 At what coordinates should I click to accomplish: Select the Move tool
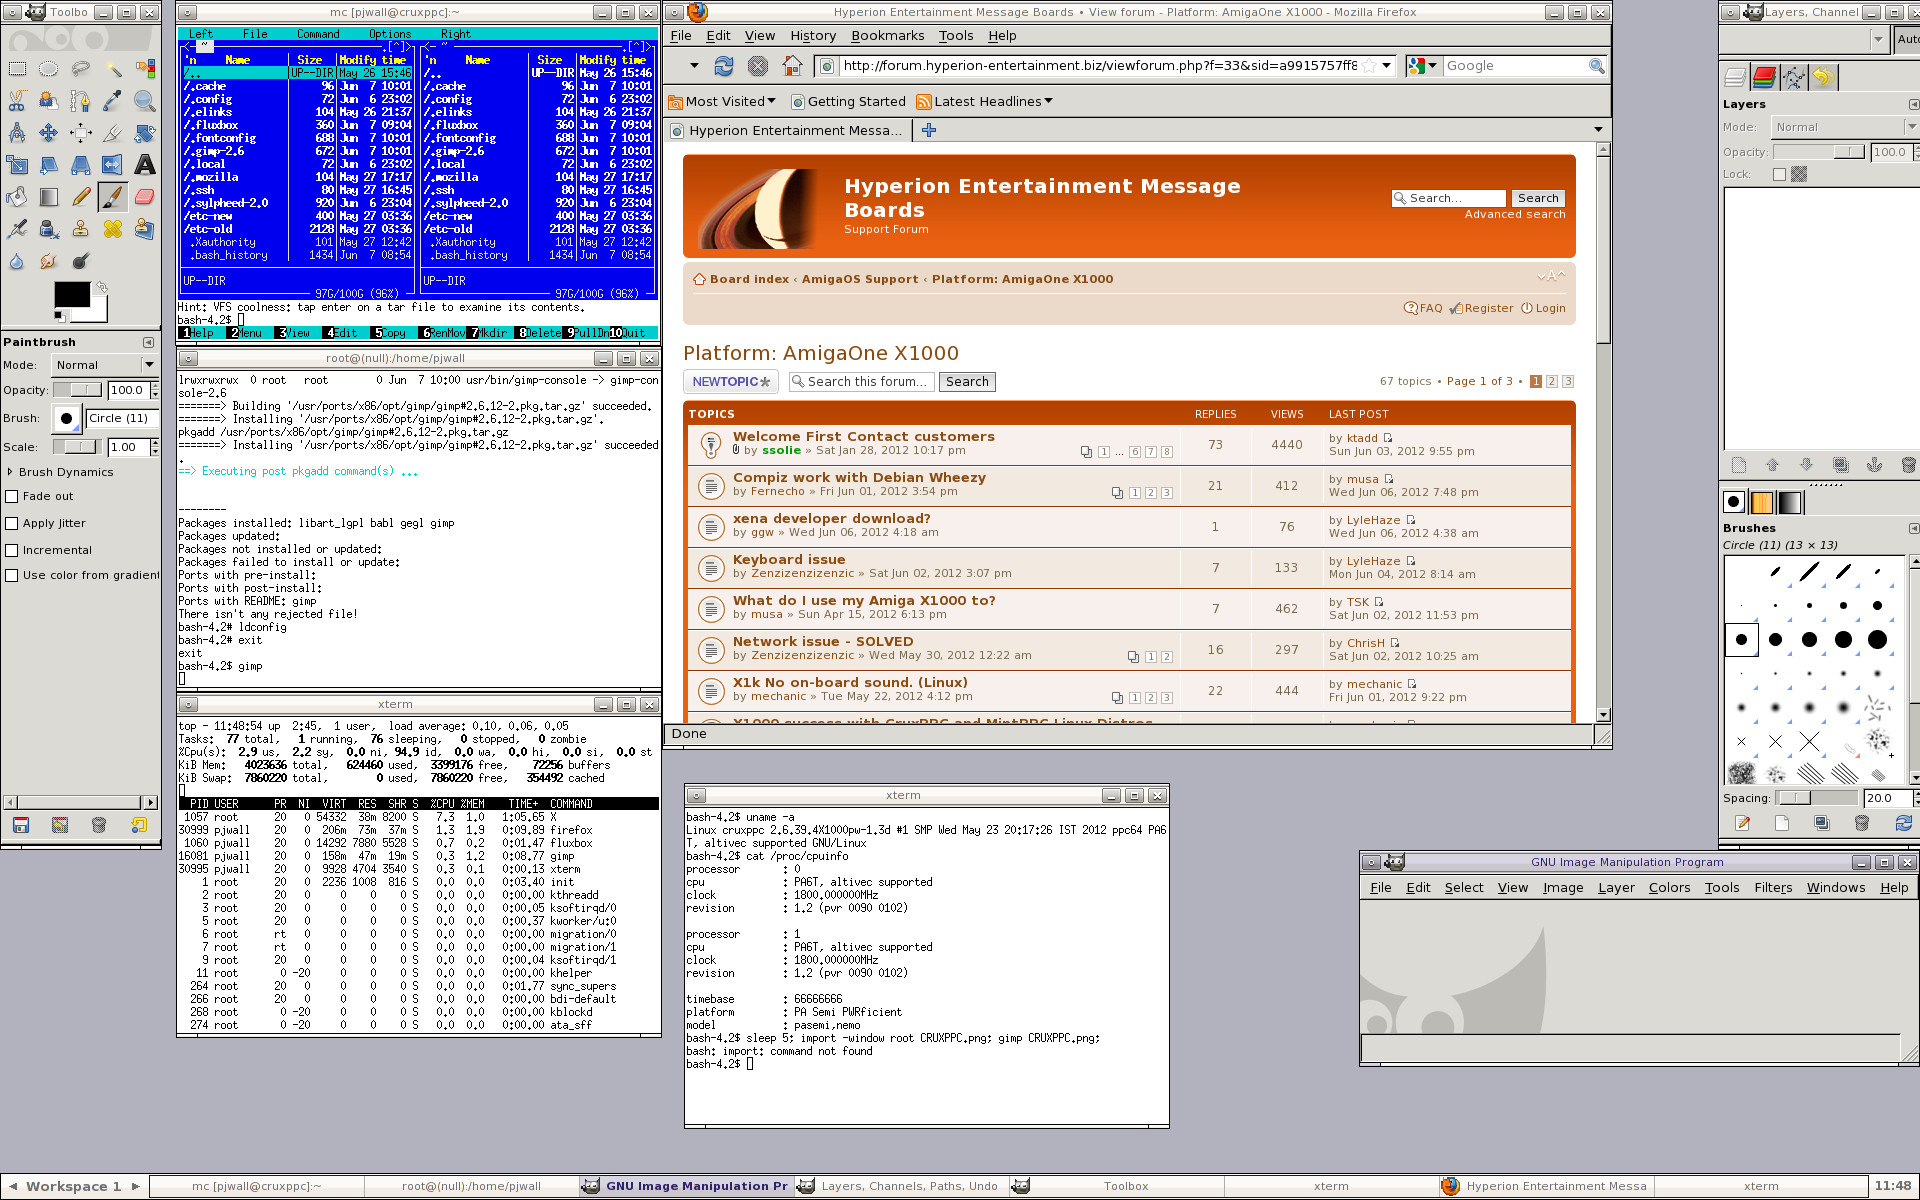pos(49,133)
